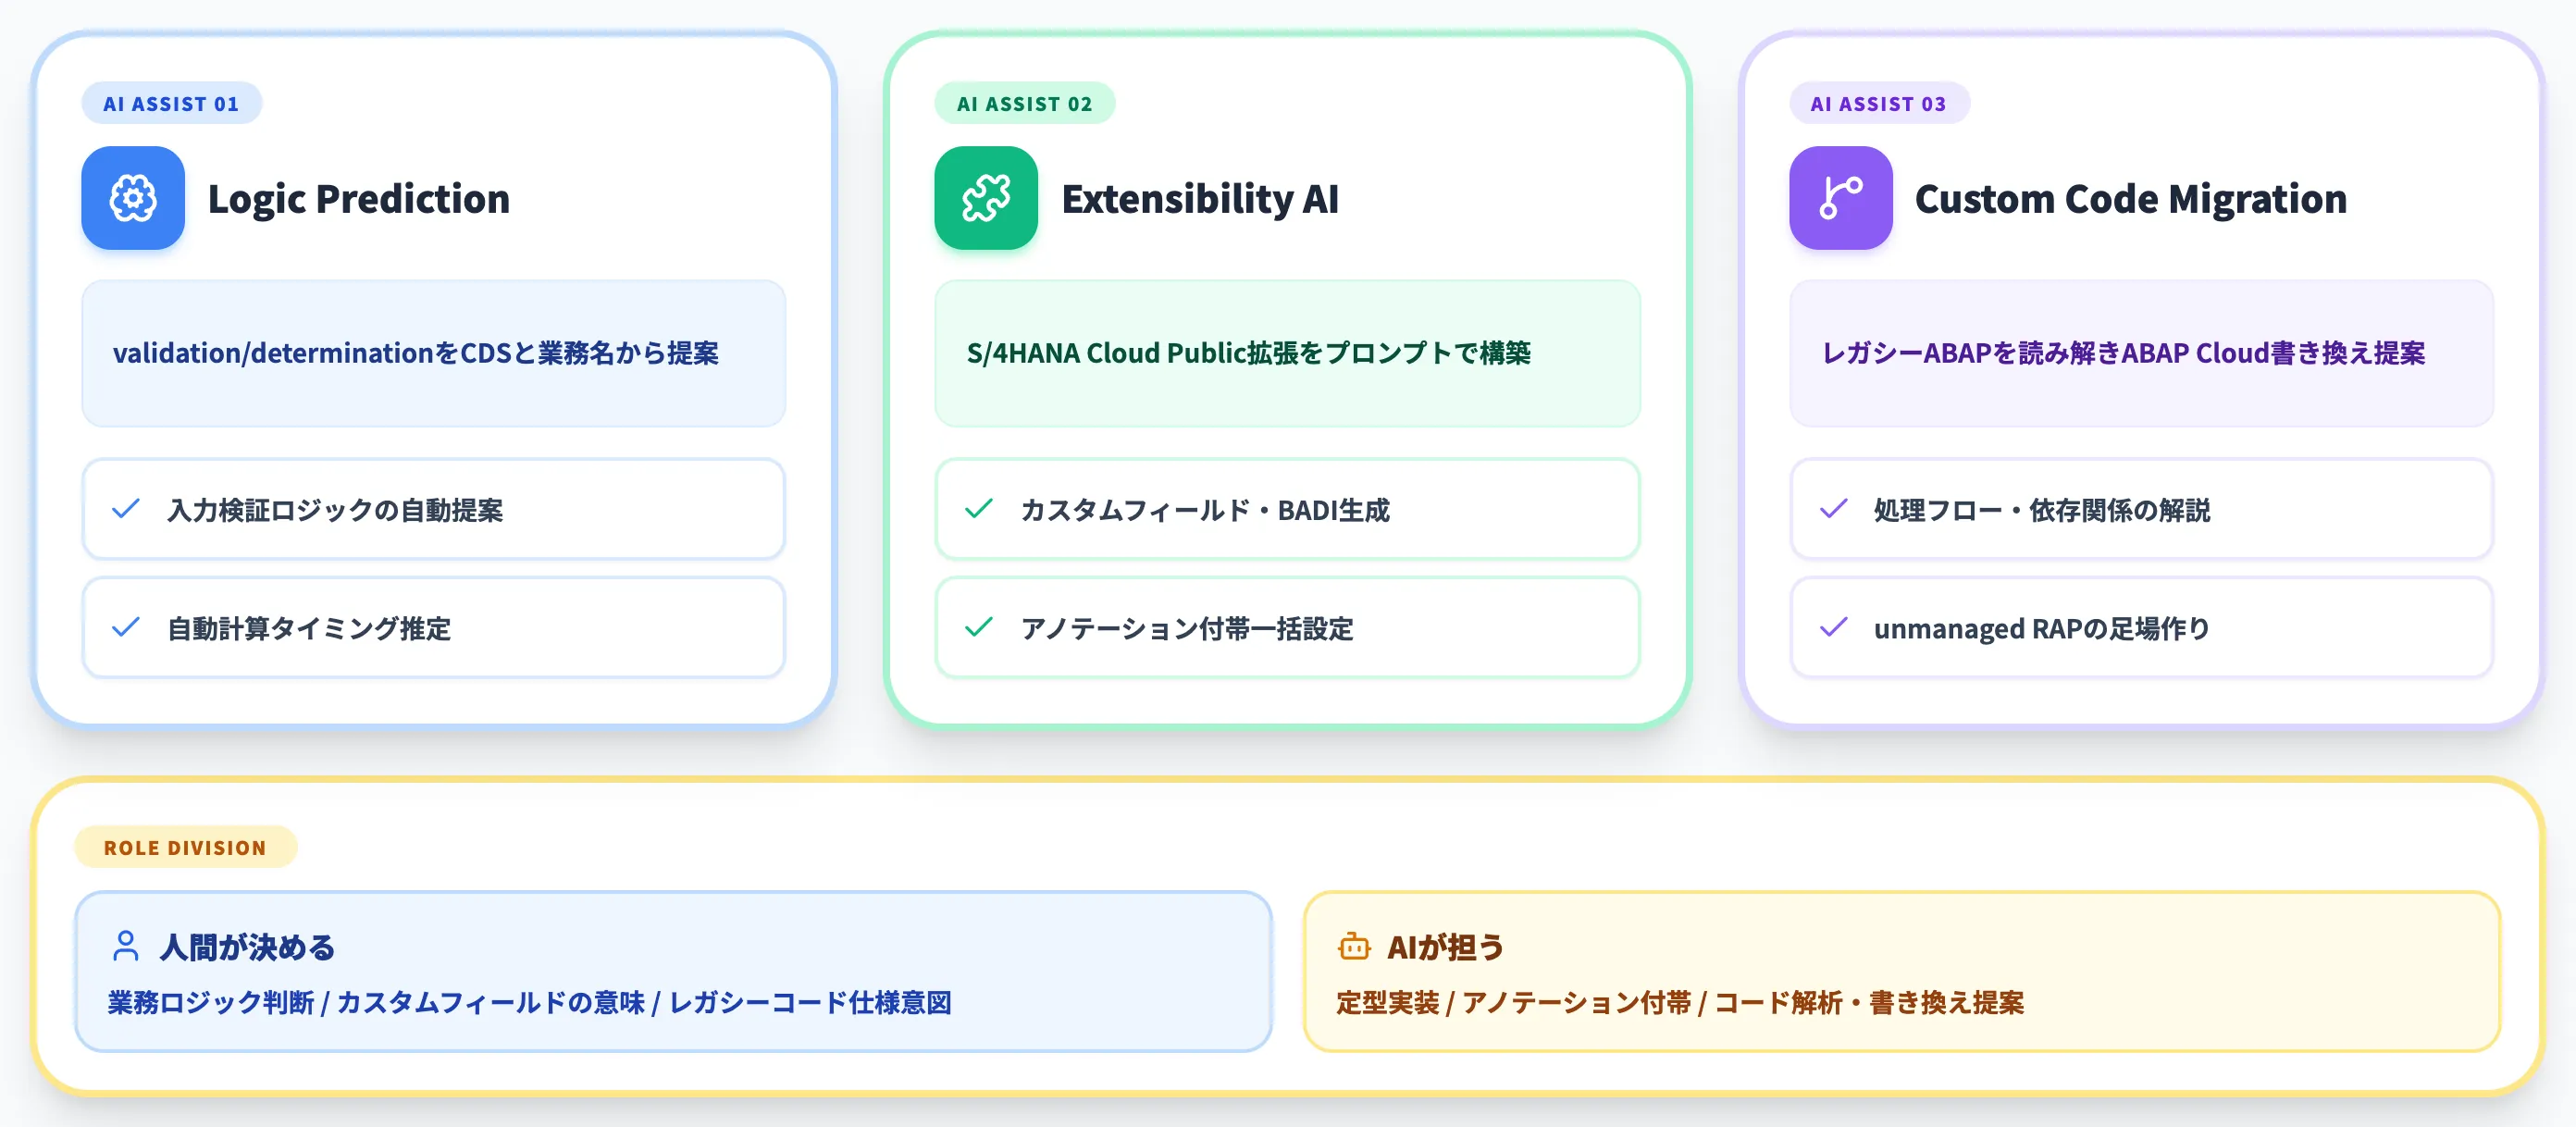Click the Logic Prediction heading
This screenshot has height=1127, width=2576.
coord(359,199)
